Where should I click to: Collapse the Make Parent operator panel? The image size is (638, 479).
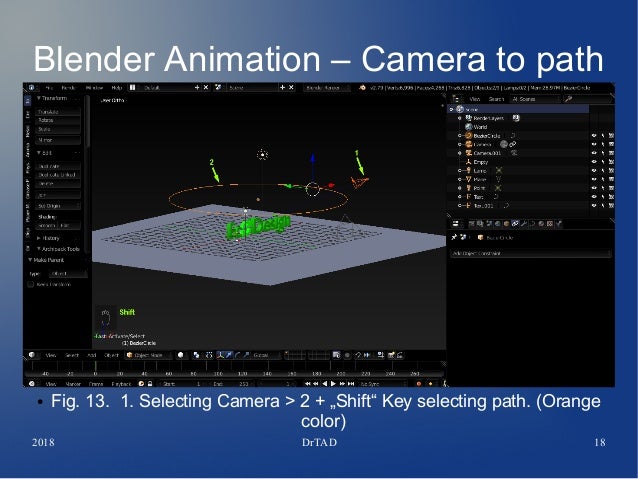(30, 260)
